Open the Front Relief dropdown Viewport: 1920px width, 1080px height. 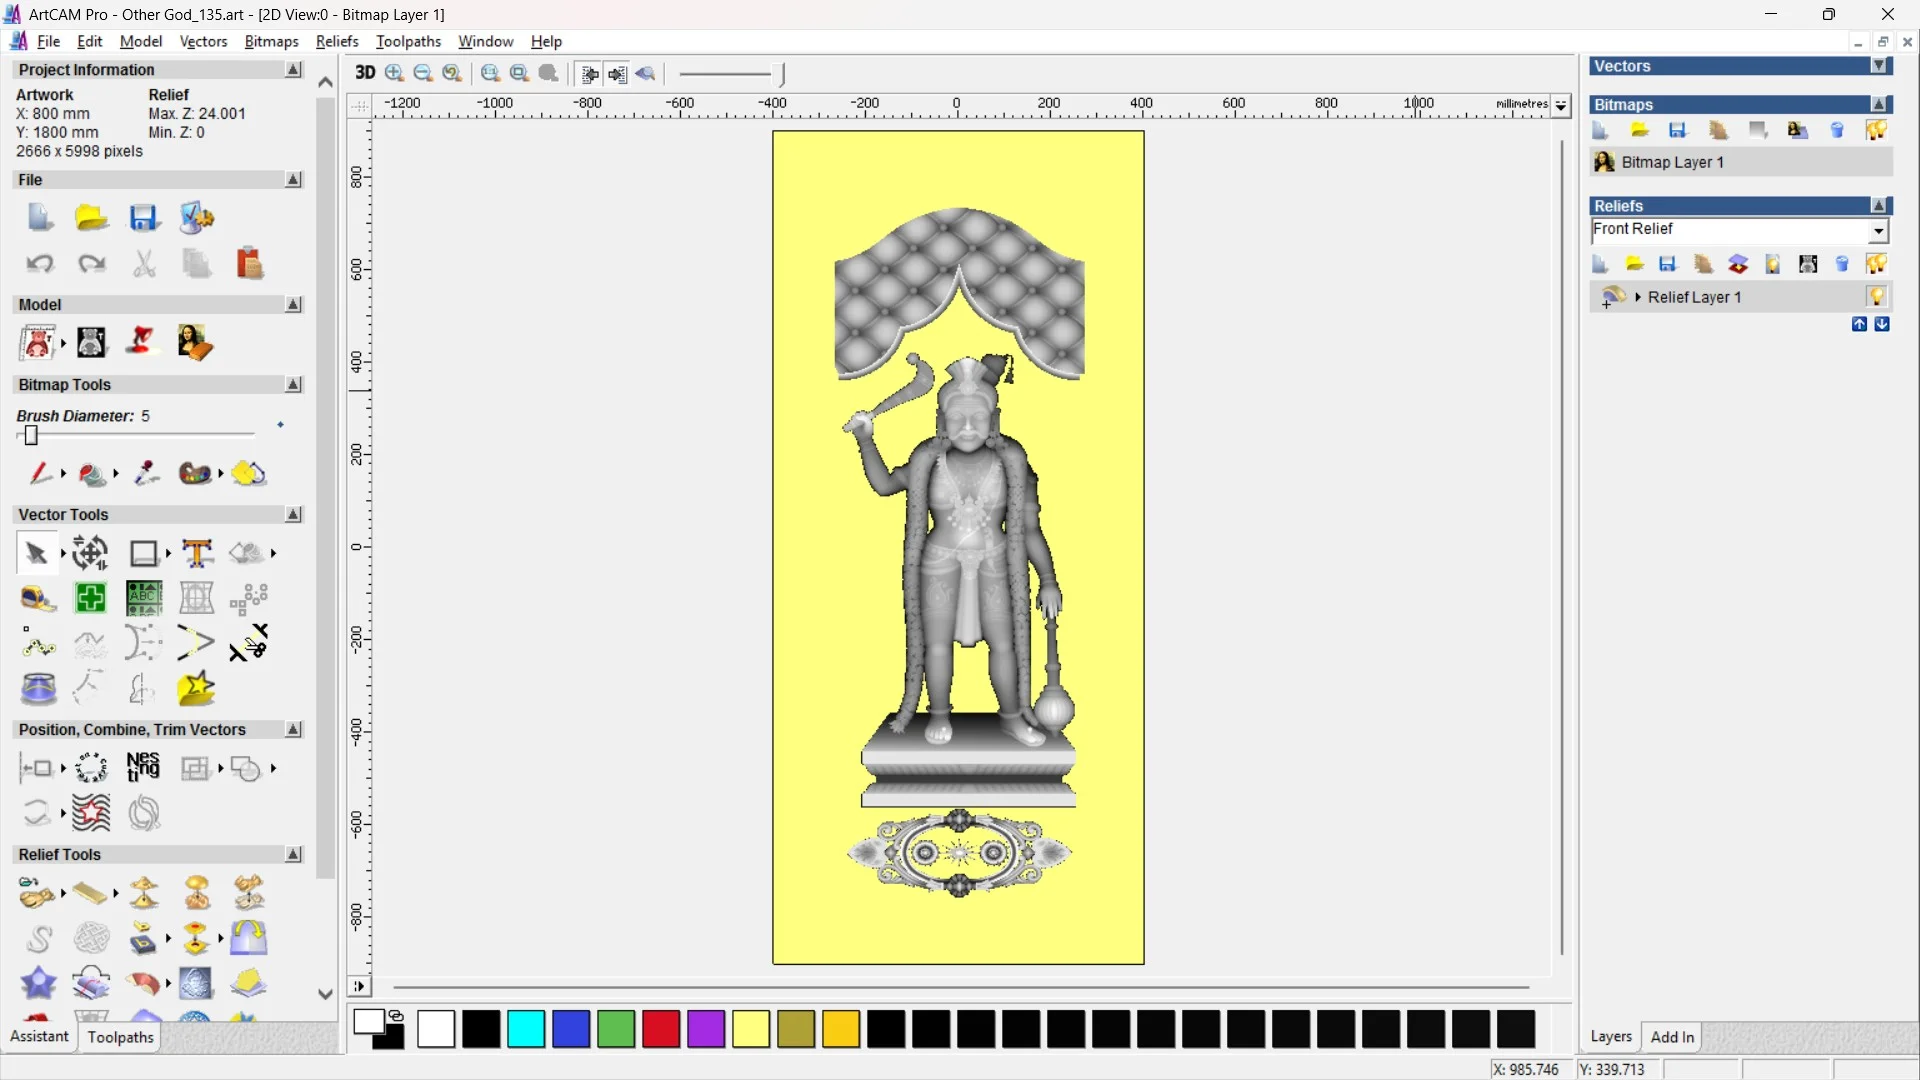click(x=1878, y=230)
